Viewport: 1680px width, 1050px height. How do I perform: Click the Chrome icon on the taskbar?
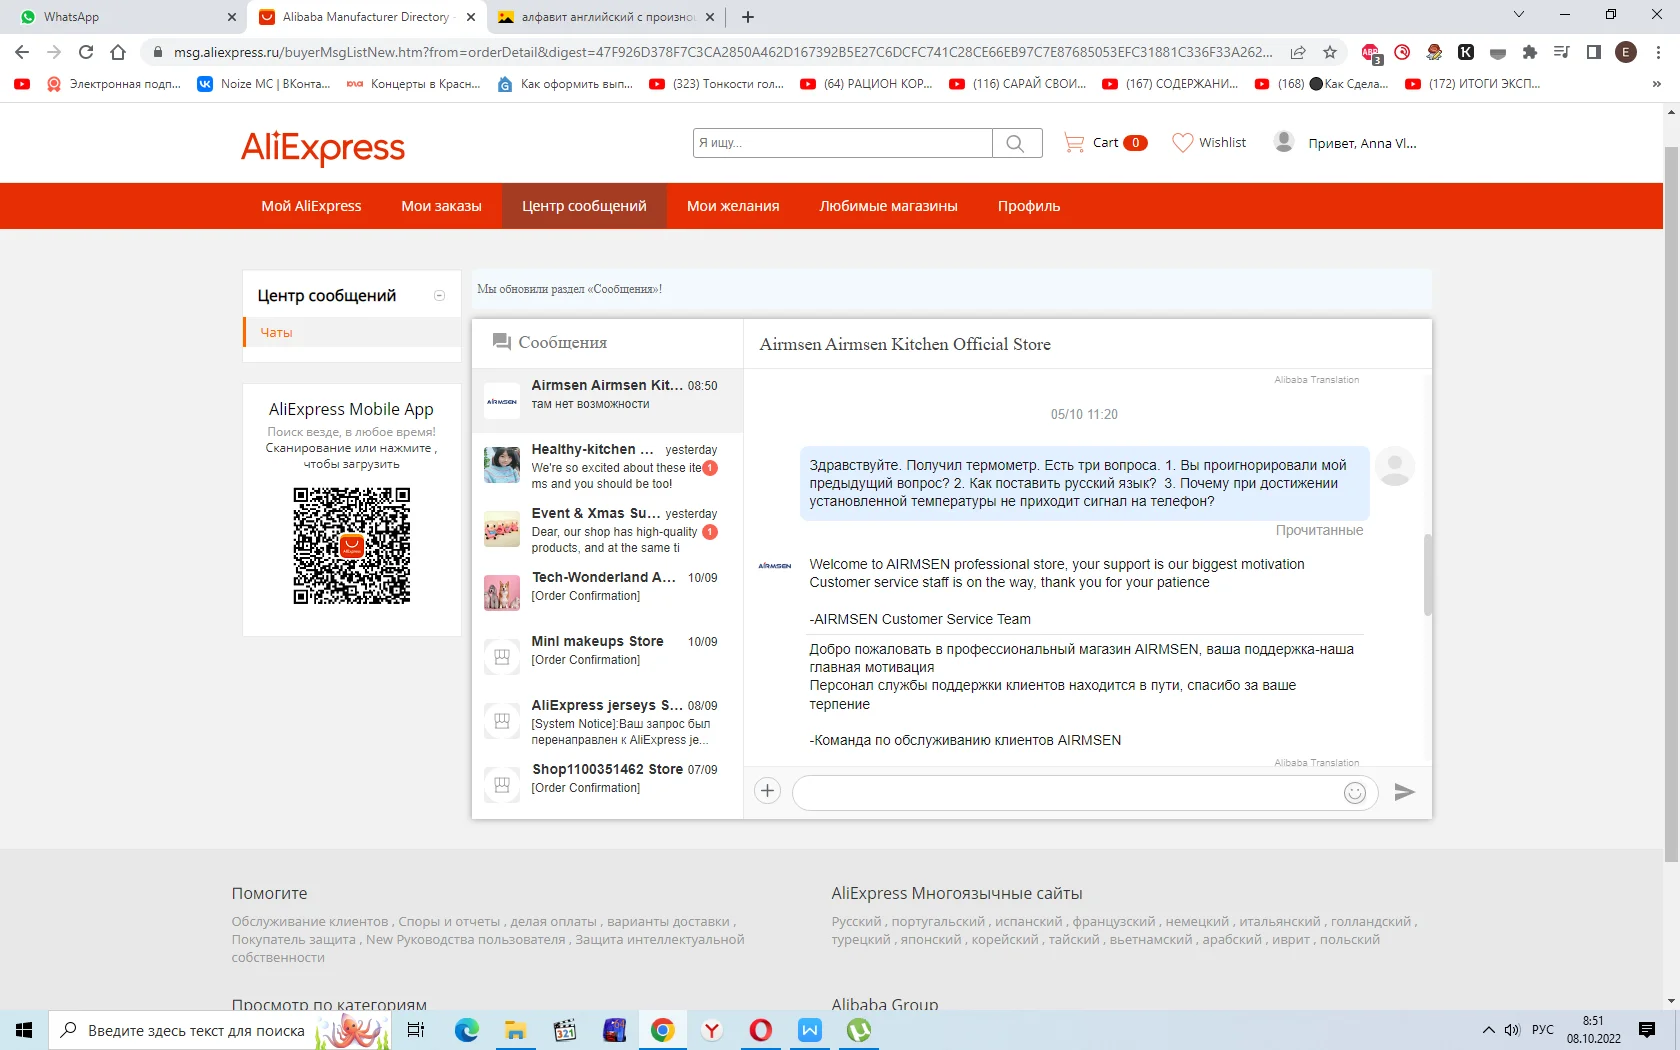click(662, 1030)
